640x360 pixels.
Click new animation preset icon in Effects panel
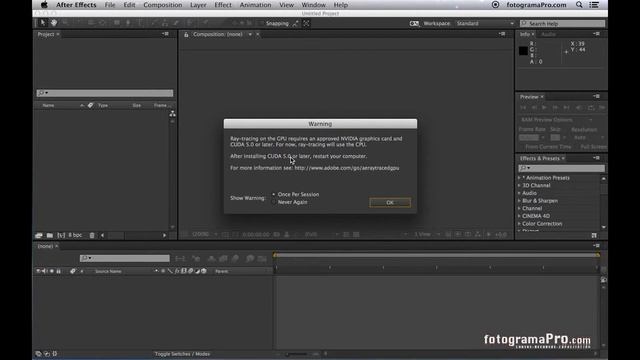594,236
